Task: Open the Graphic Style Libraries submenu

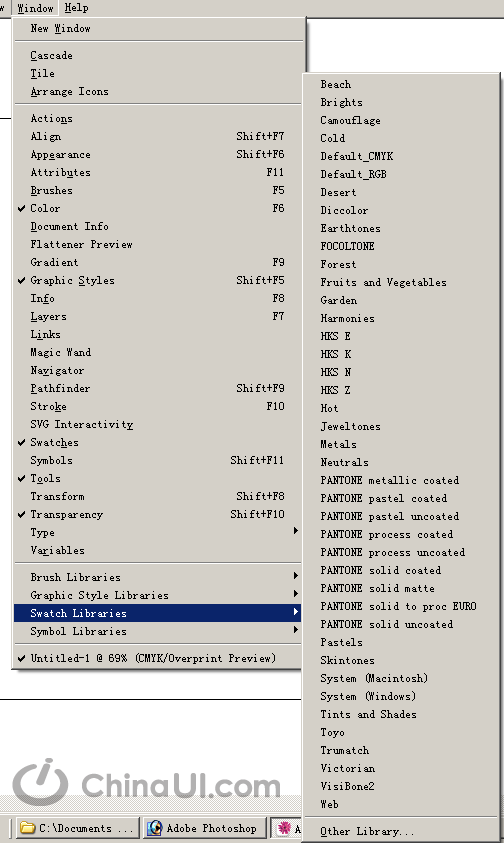Action: click(x=158, y=595)
